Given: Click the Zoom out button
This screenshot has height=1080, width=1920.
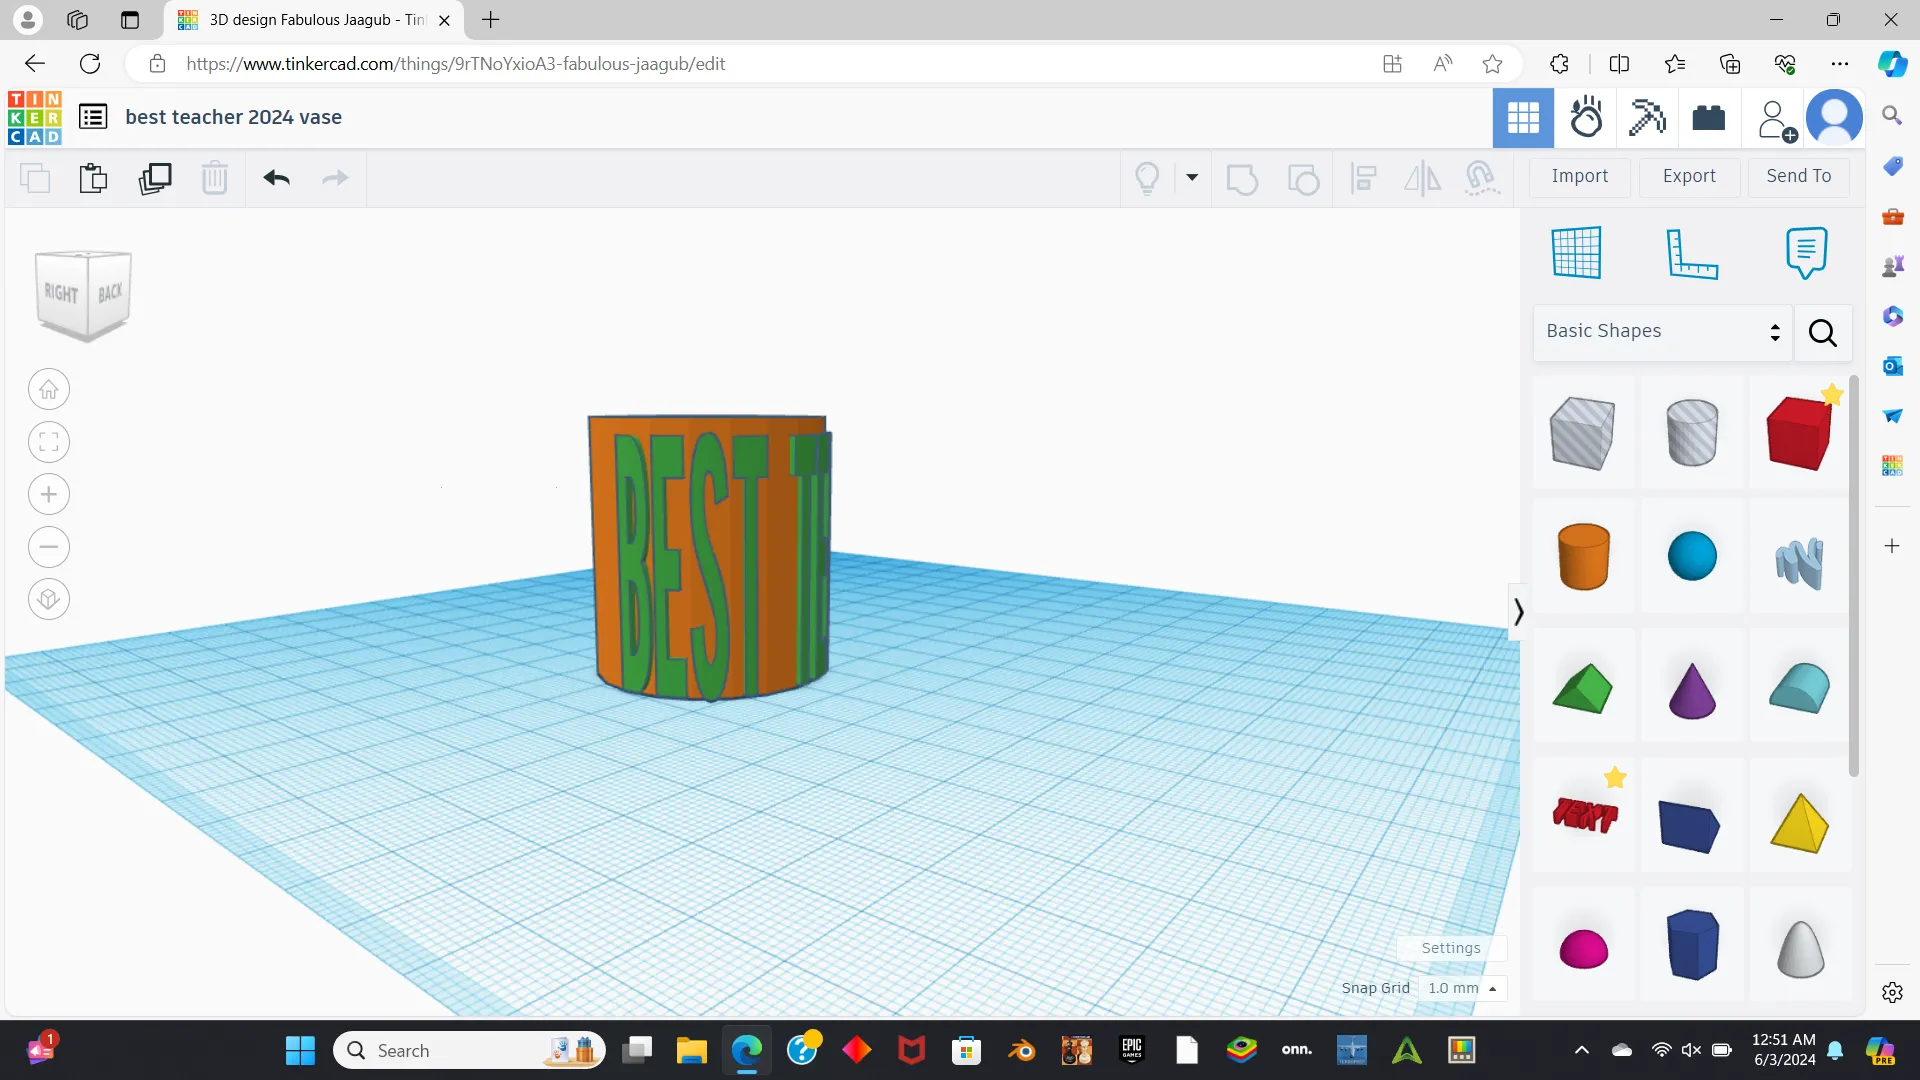Looking at the screenshot, I should (49, 547).
